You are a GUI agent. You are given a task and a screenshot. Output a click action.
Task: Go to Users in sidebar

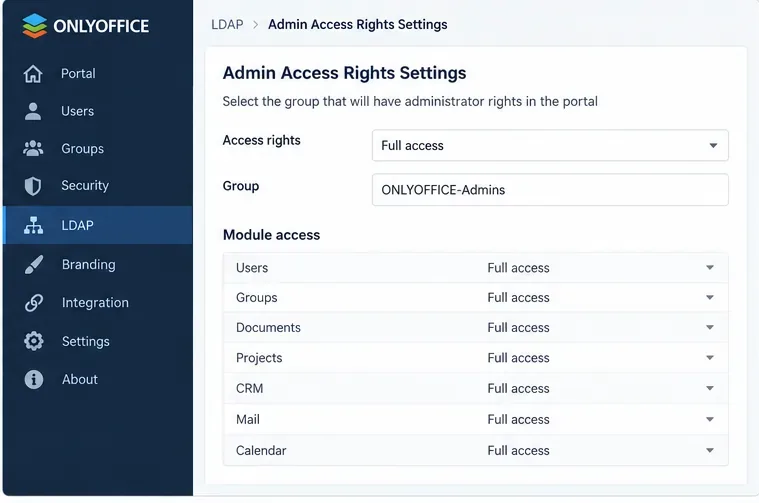point(98,111)
